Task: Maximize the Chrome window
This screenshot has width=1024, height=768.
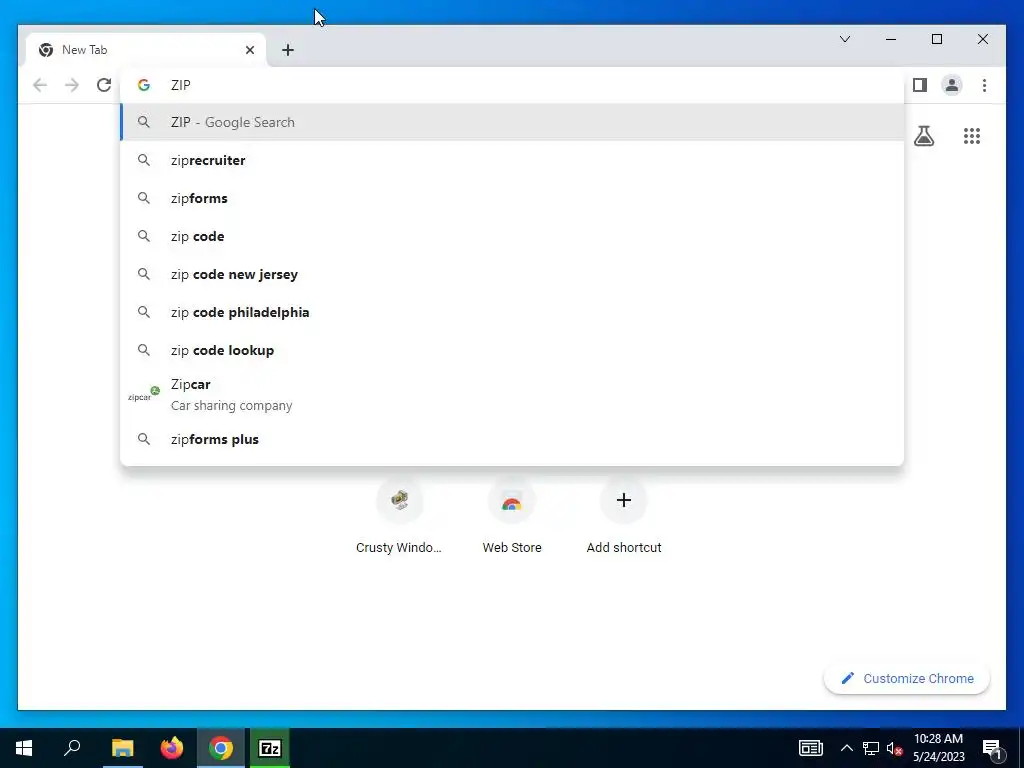Action: click(936, 39)
